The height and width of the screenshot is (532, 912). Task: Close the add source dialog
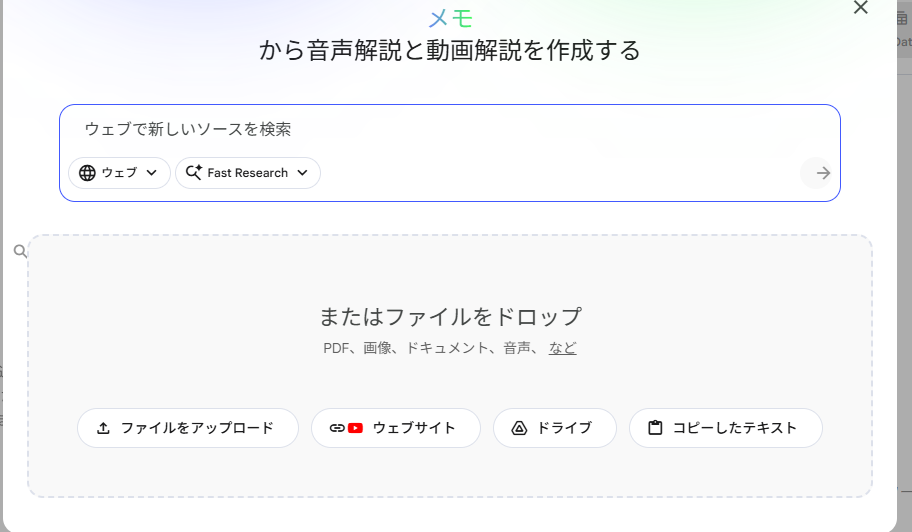[860, 8]
